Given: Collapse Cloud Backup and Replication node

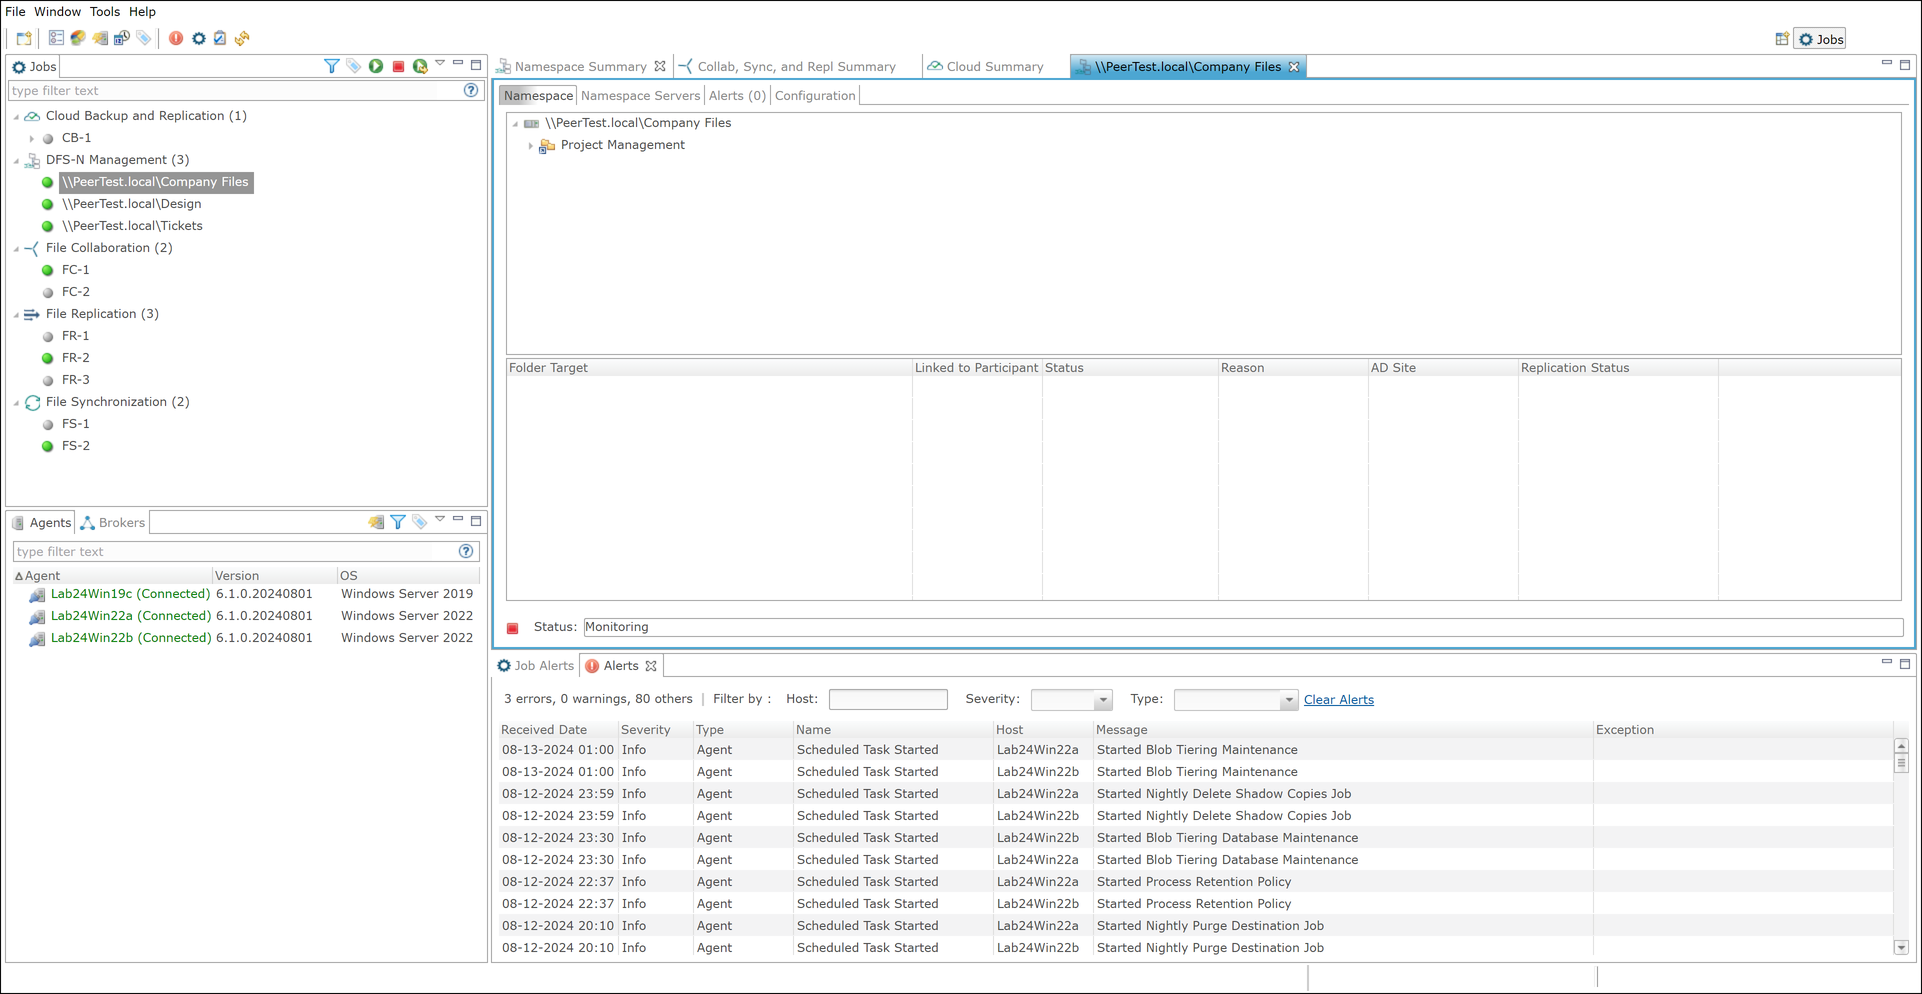Looking at the screenshot, I should pyautogui.click(x=17, y=117).
